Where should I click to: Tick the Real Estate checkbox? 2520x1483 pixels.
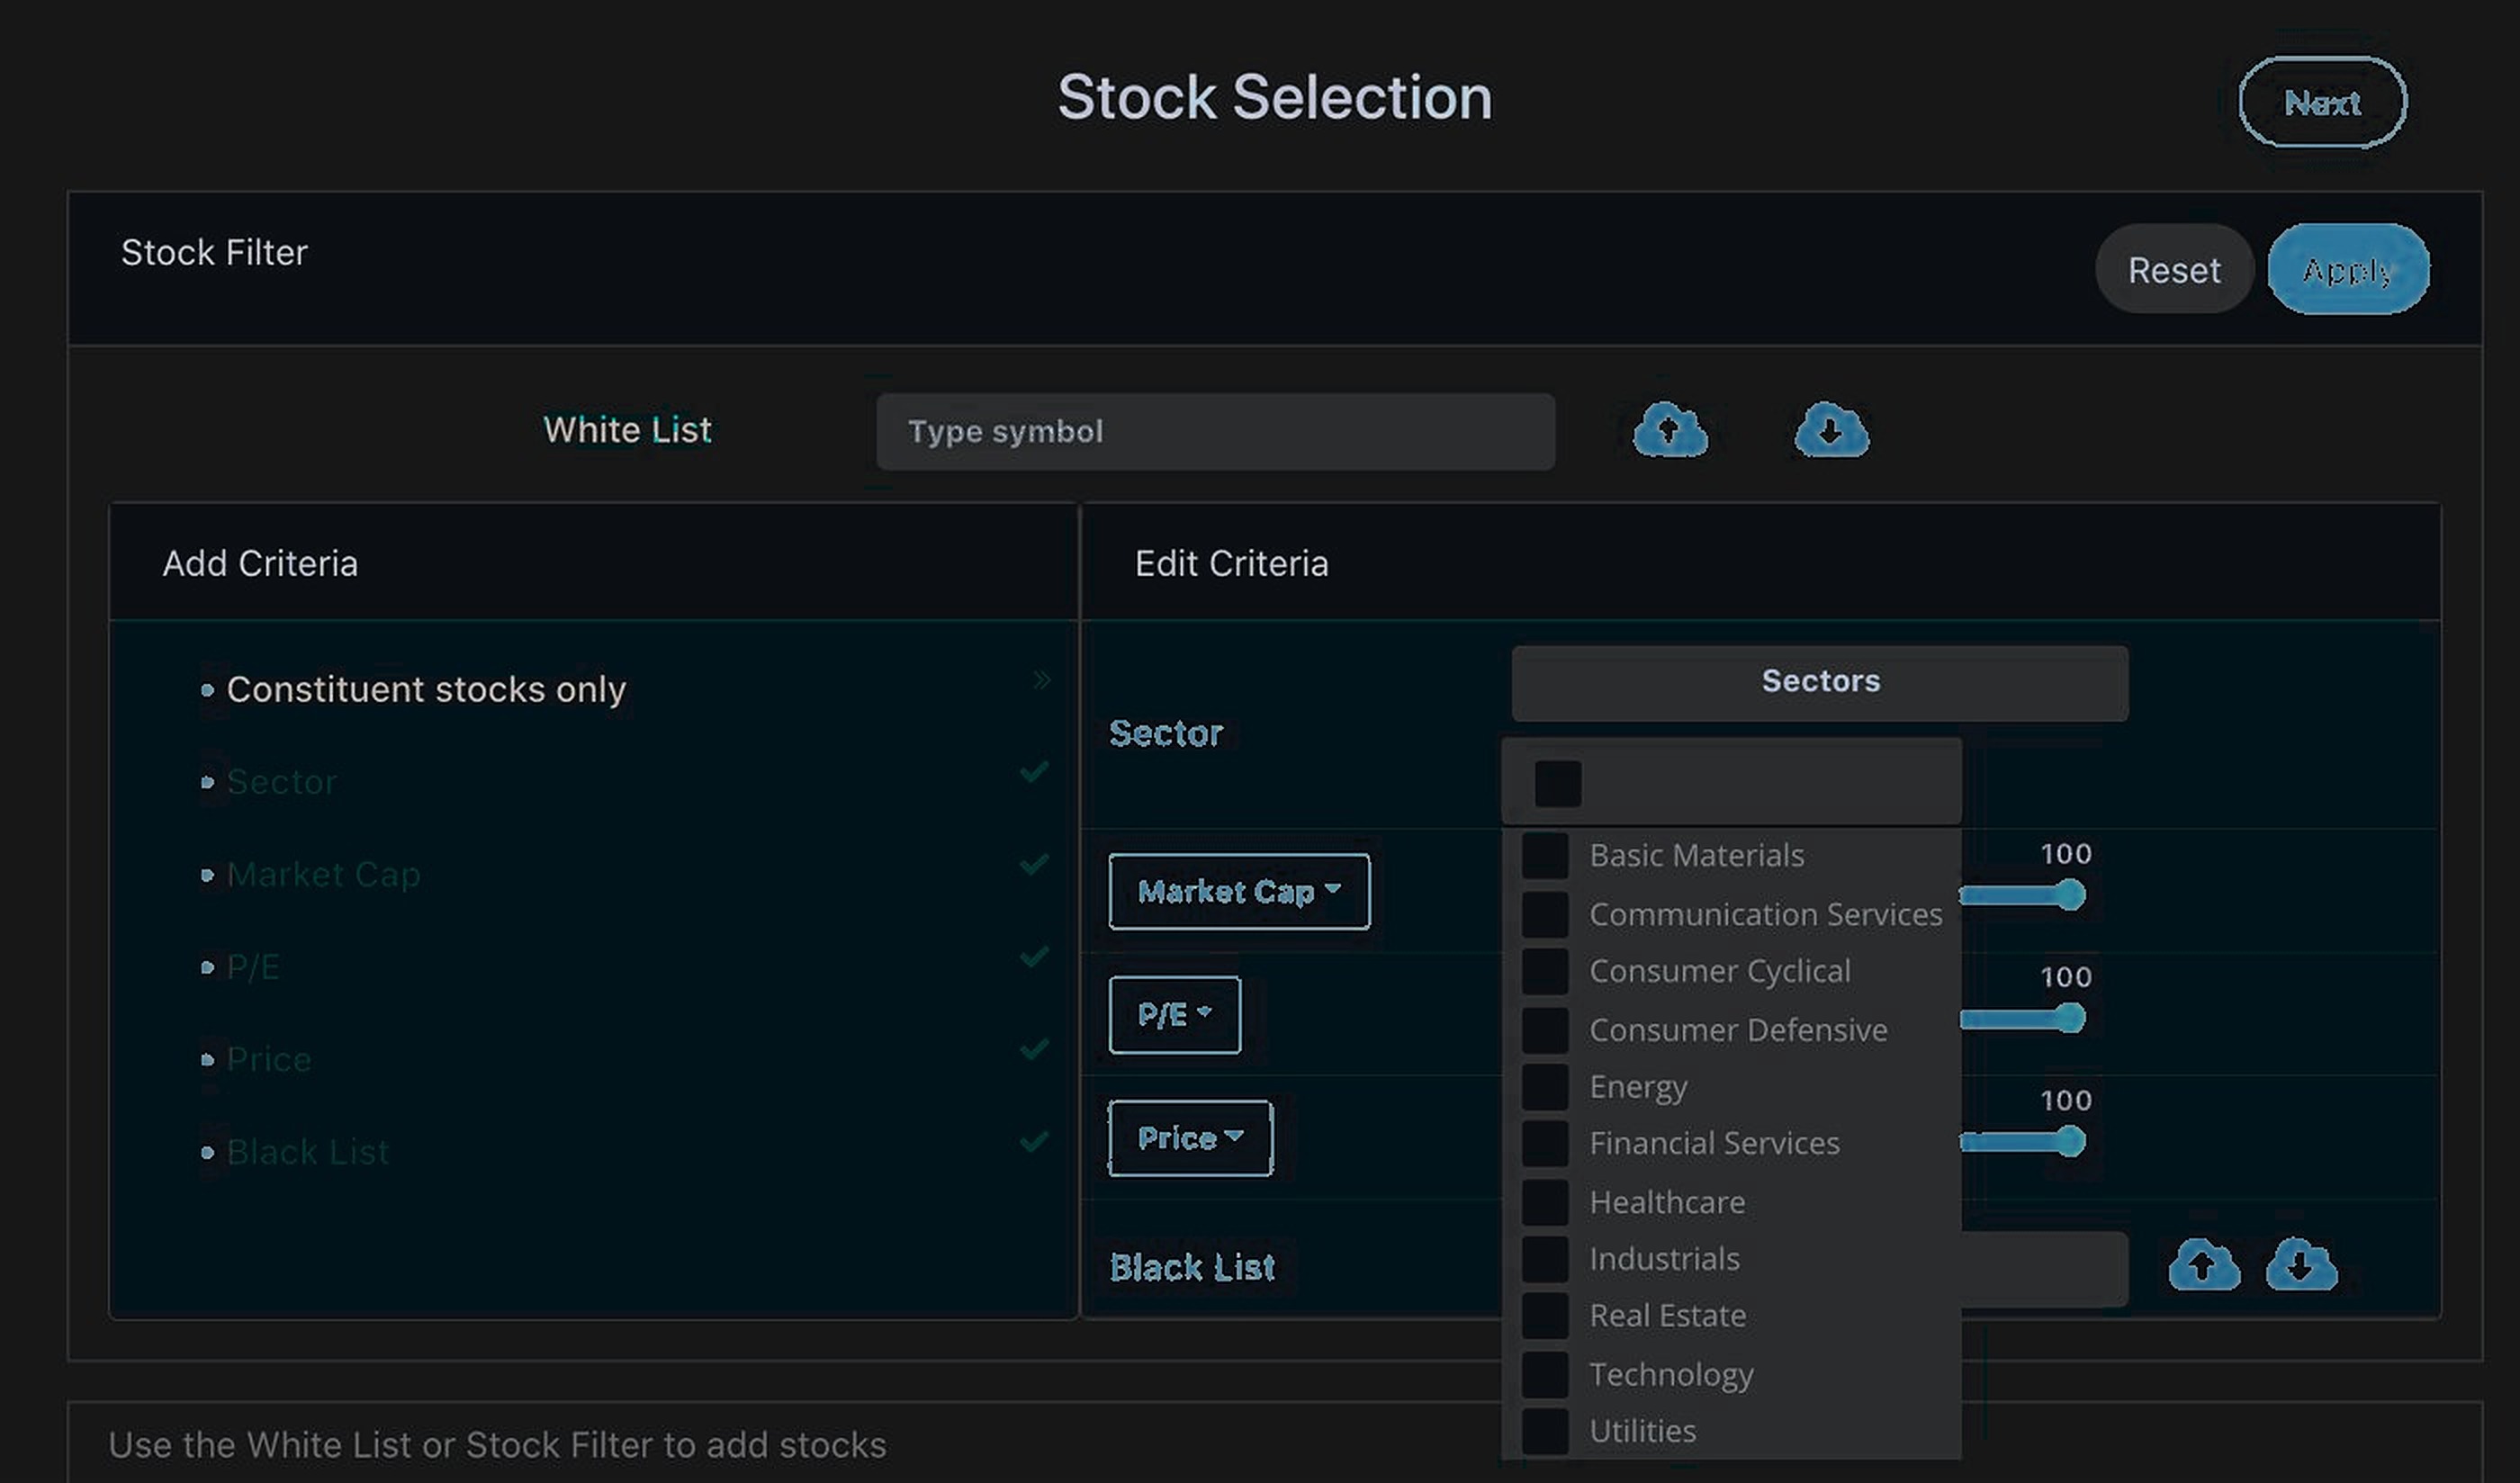(1545, 1316)
